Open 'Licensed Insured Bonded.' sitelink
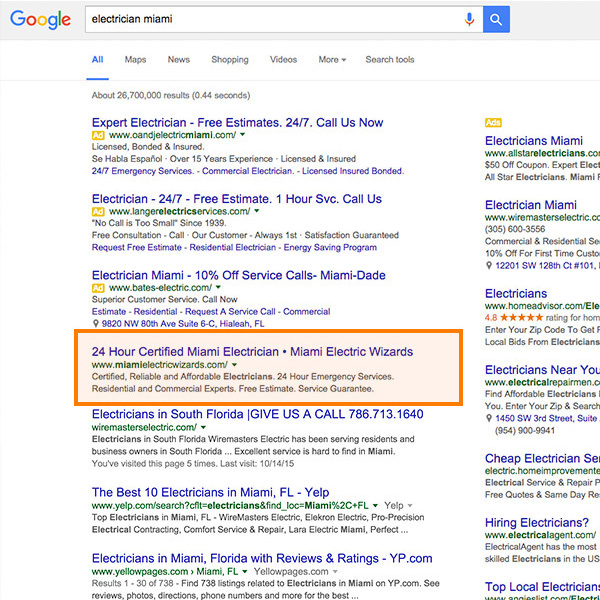This screenshot has width=600, height=600. (x=353, y=171)
